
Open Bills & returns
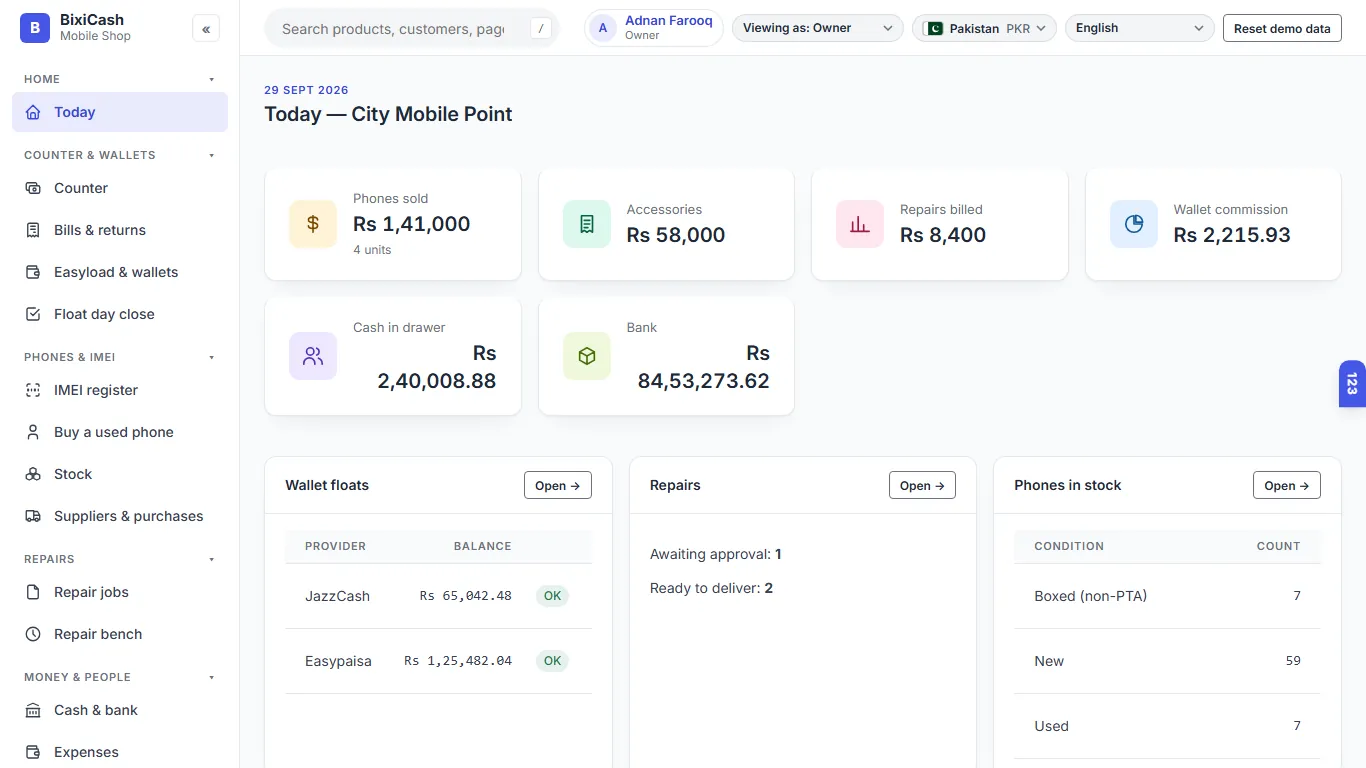pos(120,230)
